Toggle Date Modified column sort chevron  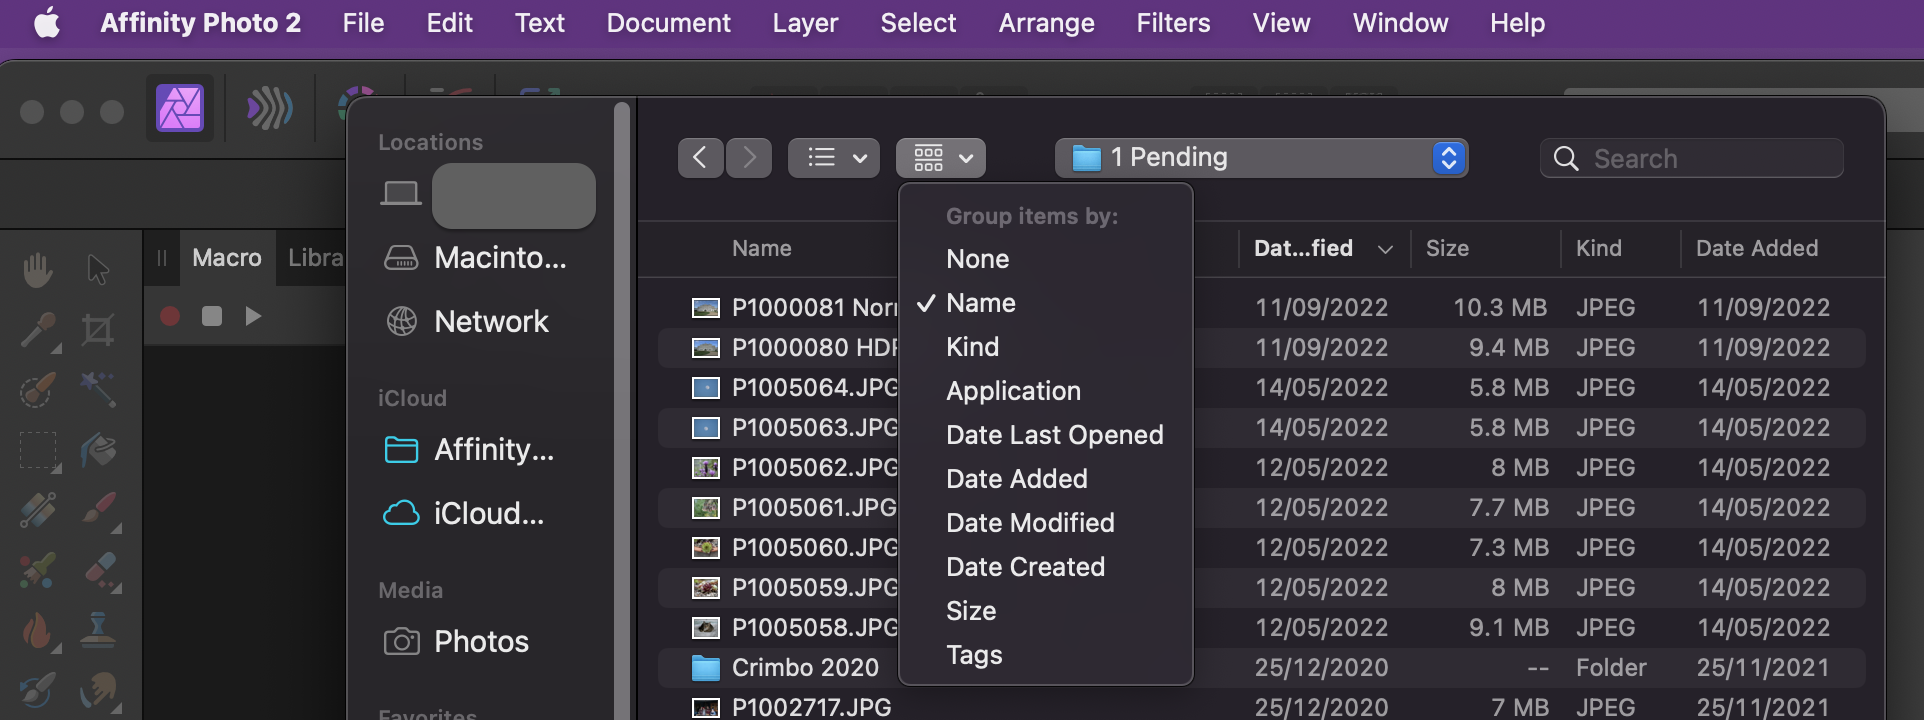[x=1385, y=249]
